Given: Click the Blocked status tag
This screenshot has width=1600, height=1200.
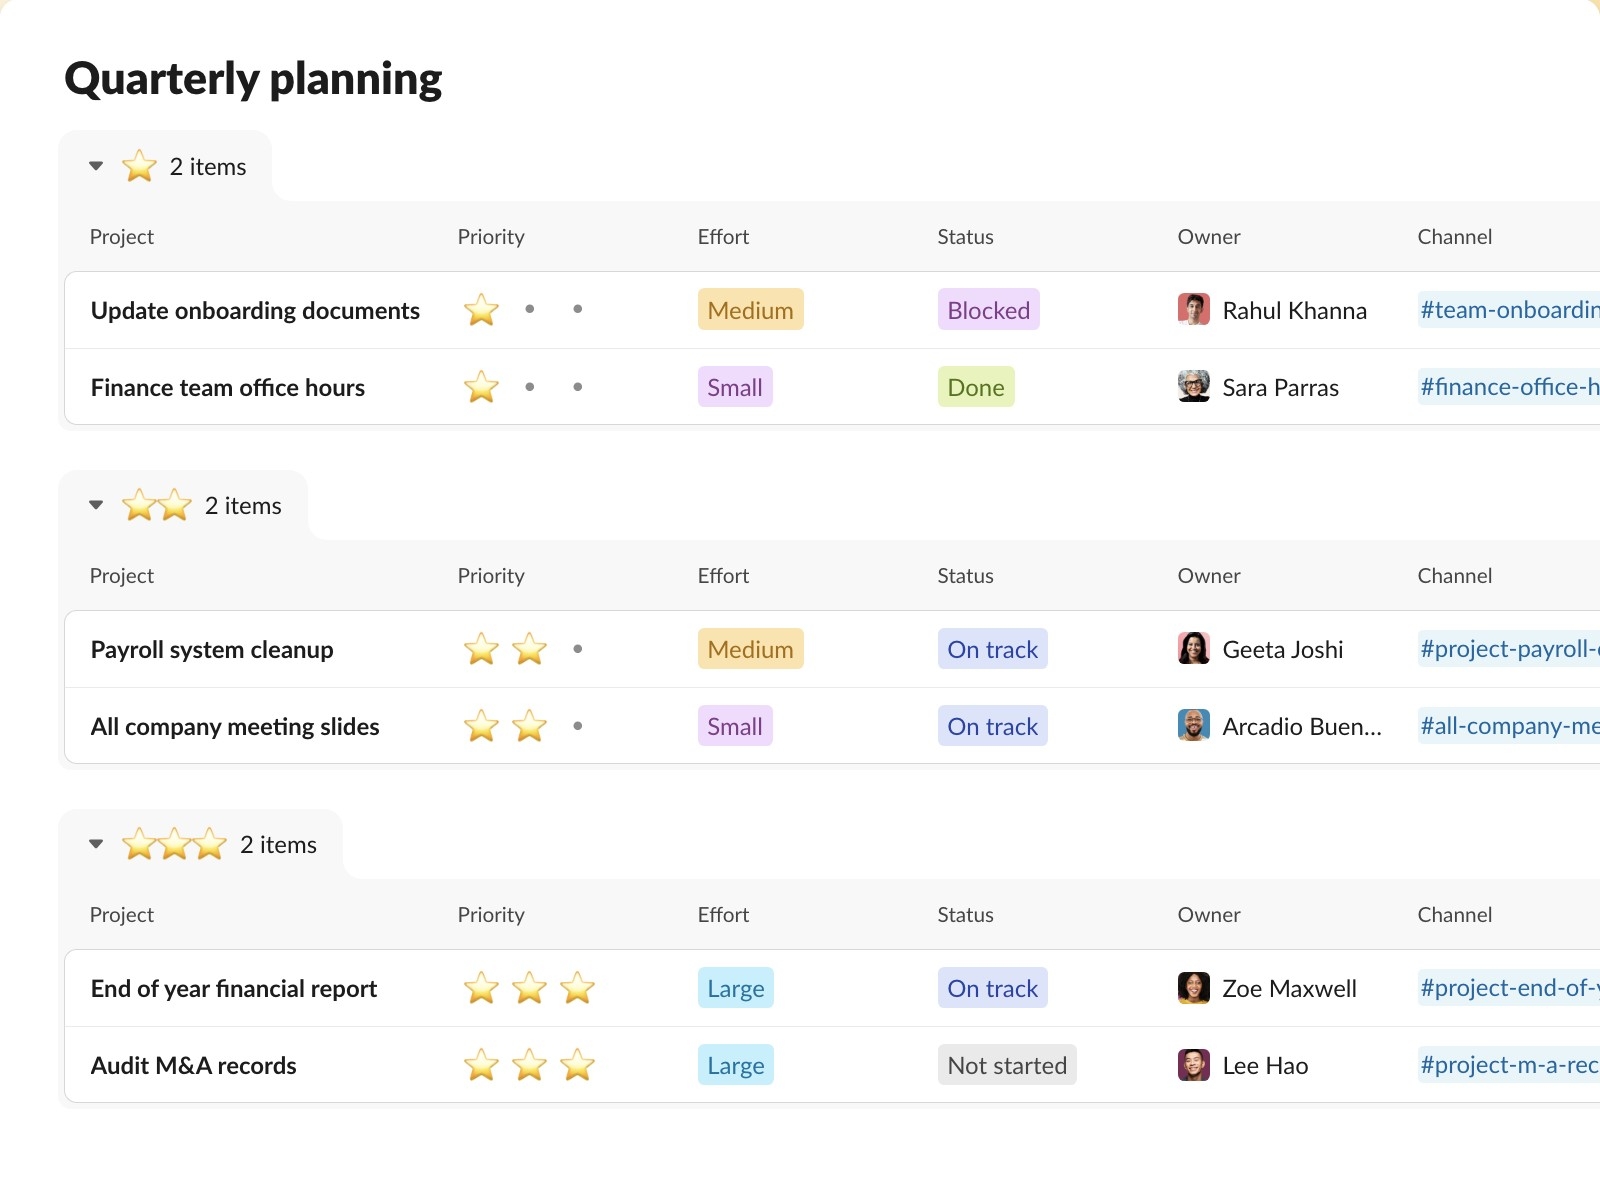Looking at the screenshot, I should pyautogui.click(x=988, y=310).
